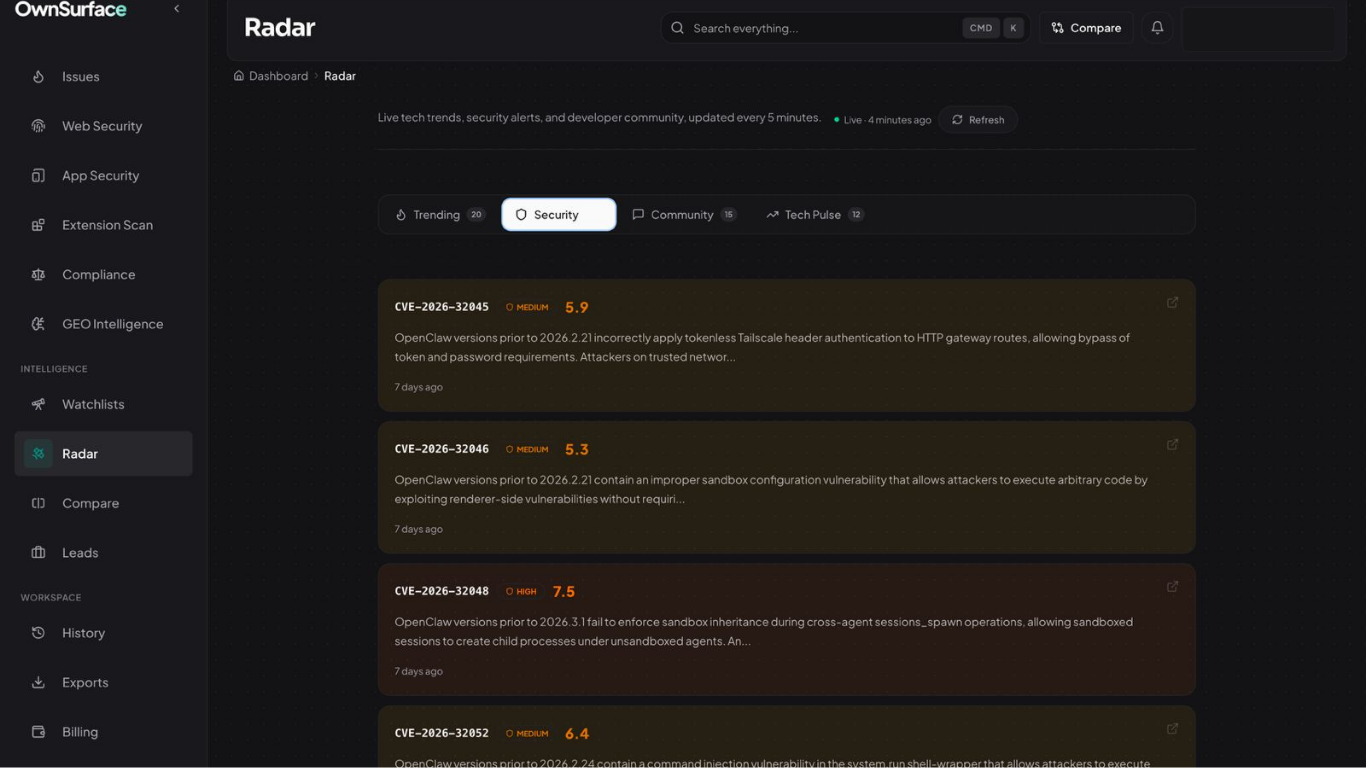Screen dimensions: 1366x768
Task: Open the OwnSurface logo home
Action: coord(71,10)
